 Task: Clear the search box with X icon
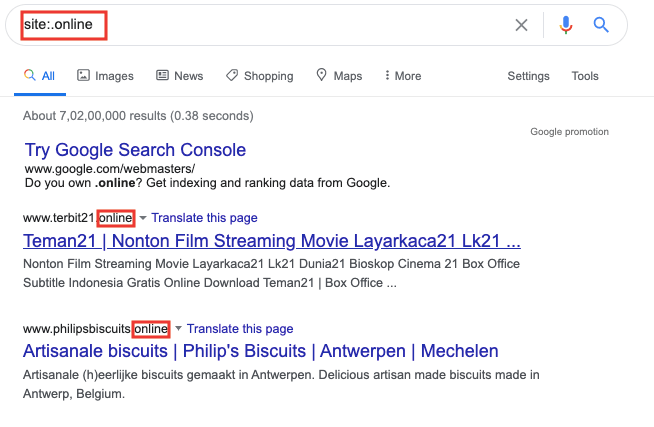[x=521, y=25]
